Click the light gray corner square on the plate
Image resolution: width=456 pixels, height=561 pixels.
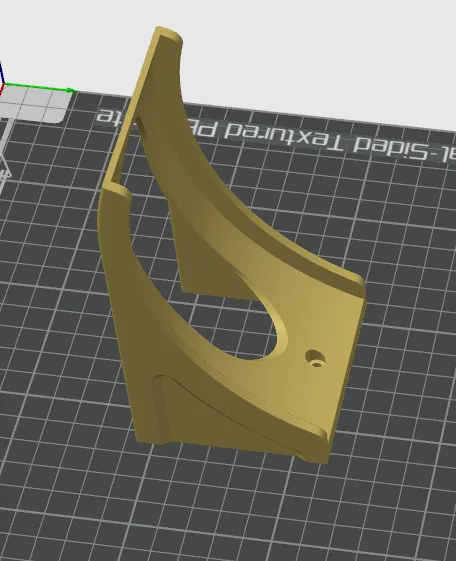35,105
